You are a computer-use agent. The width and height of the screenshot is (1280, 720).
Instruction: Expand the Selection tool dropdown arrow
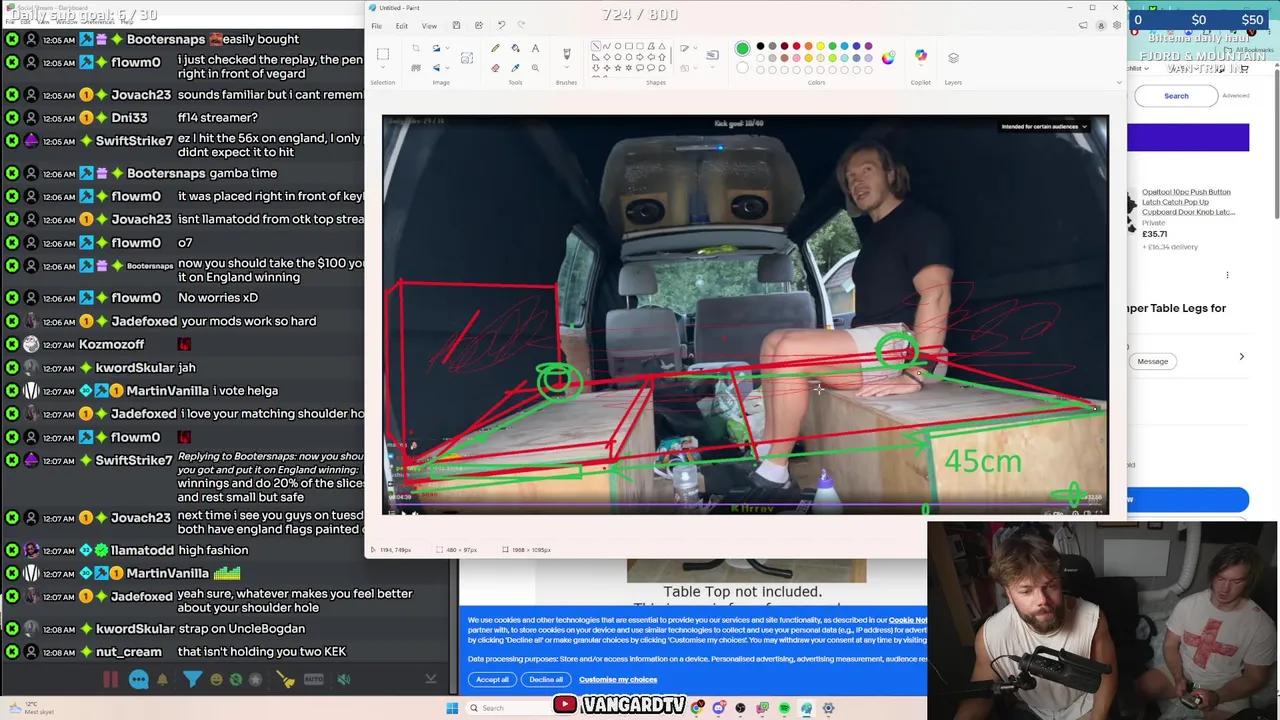point(383,67)
